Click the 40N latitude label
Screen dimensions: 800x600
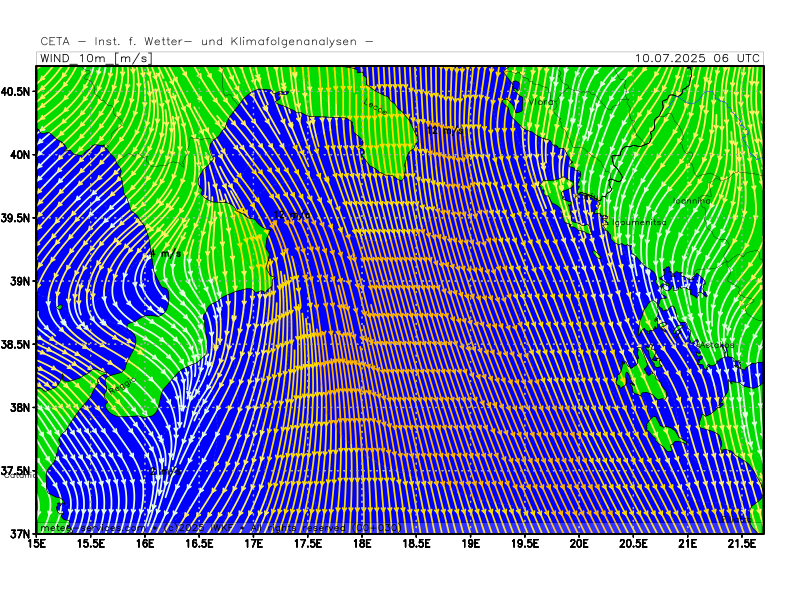(19, 155)
